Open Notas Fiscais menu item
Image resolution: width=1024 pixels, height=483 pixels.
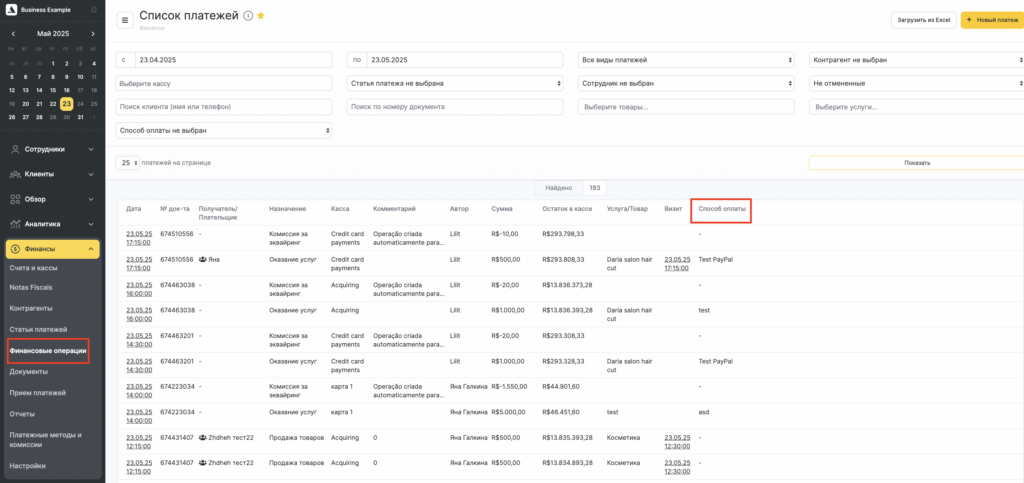[31, 287]
